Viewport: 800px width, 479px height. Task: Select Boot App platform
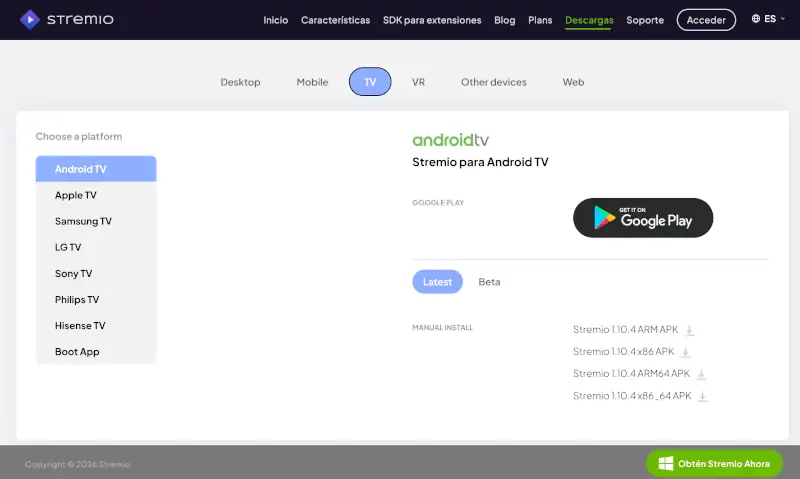(x=96, y=351)
